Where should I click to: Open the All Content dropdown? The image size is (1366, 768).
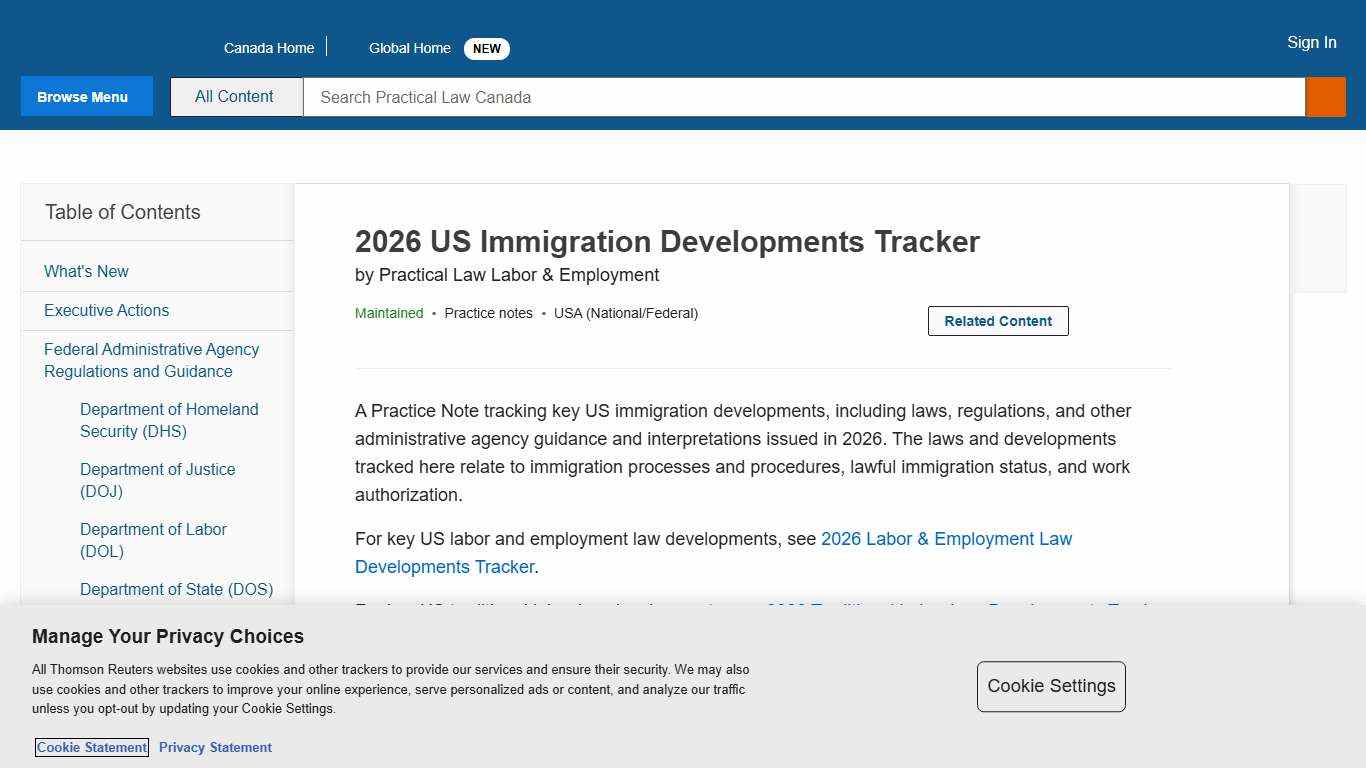[x=235, y=96]
